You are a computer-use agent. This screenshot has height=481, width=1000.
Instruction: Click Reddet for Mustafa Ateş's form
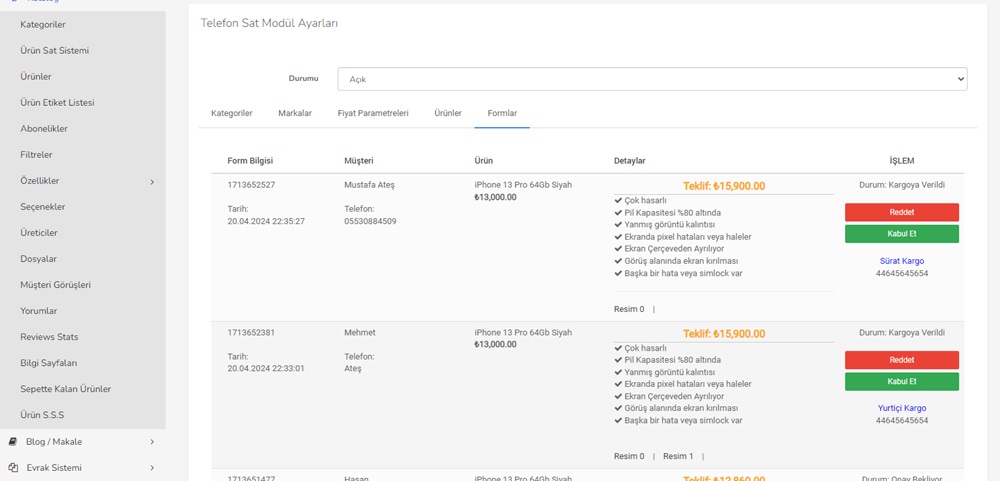902,212
